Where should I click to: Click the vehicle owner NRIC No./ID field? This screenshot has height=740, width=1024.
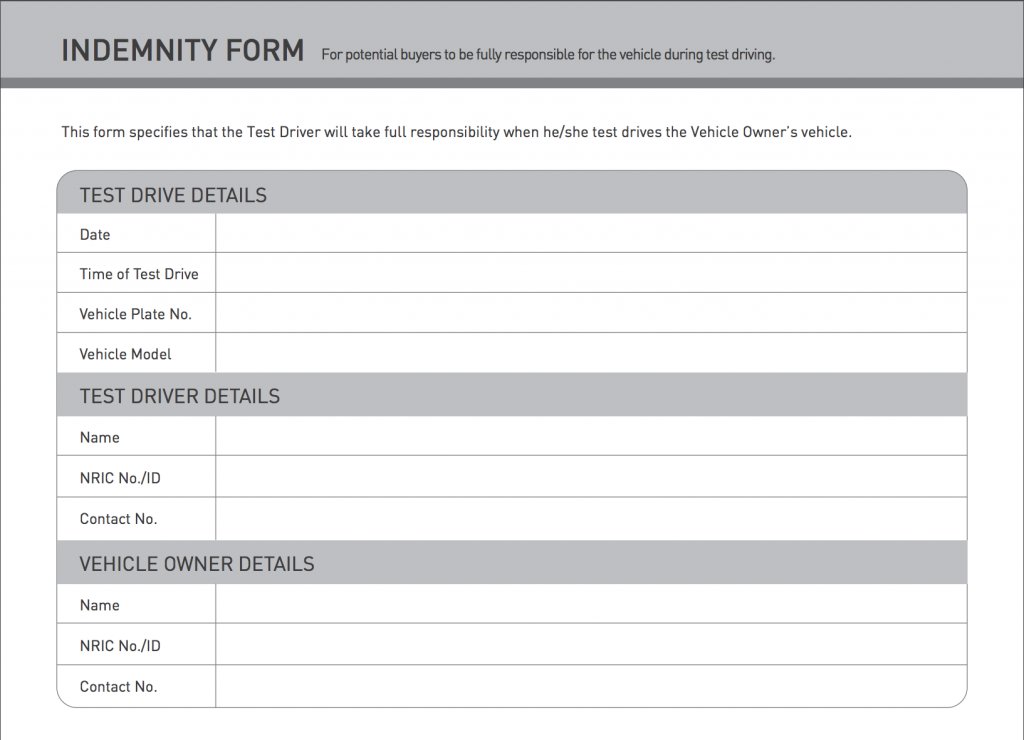coord(591,644)
